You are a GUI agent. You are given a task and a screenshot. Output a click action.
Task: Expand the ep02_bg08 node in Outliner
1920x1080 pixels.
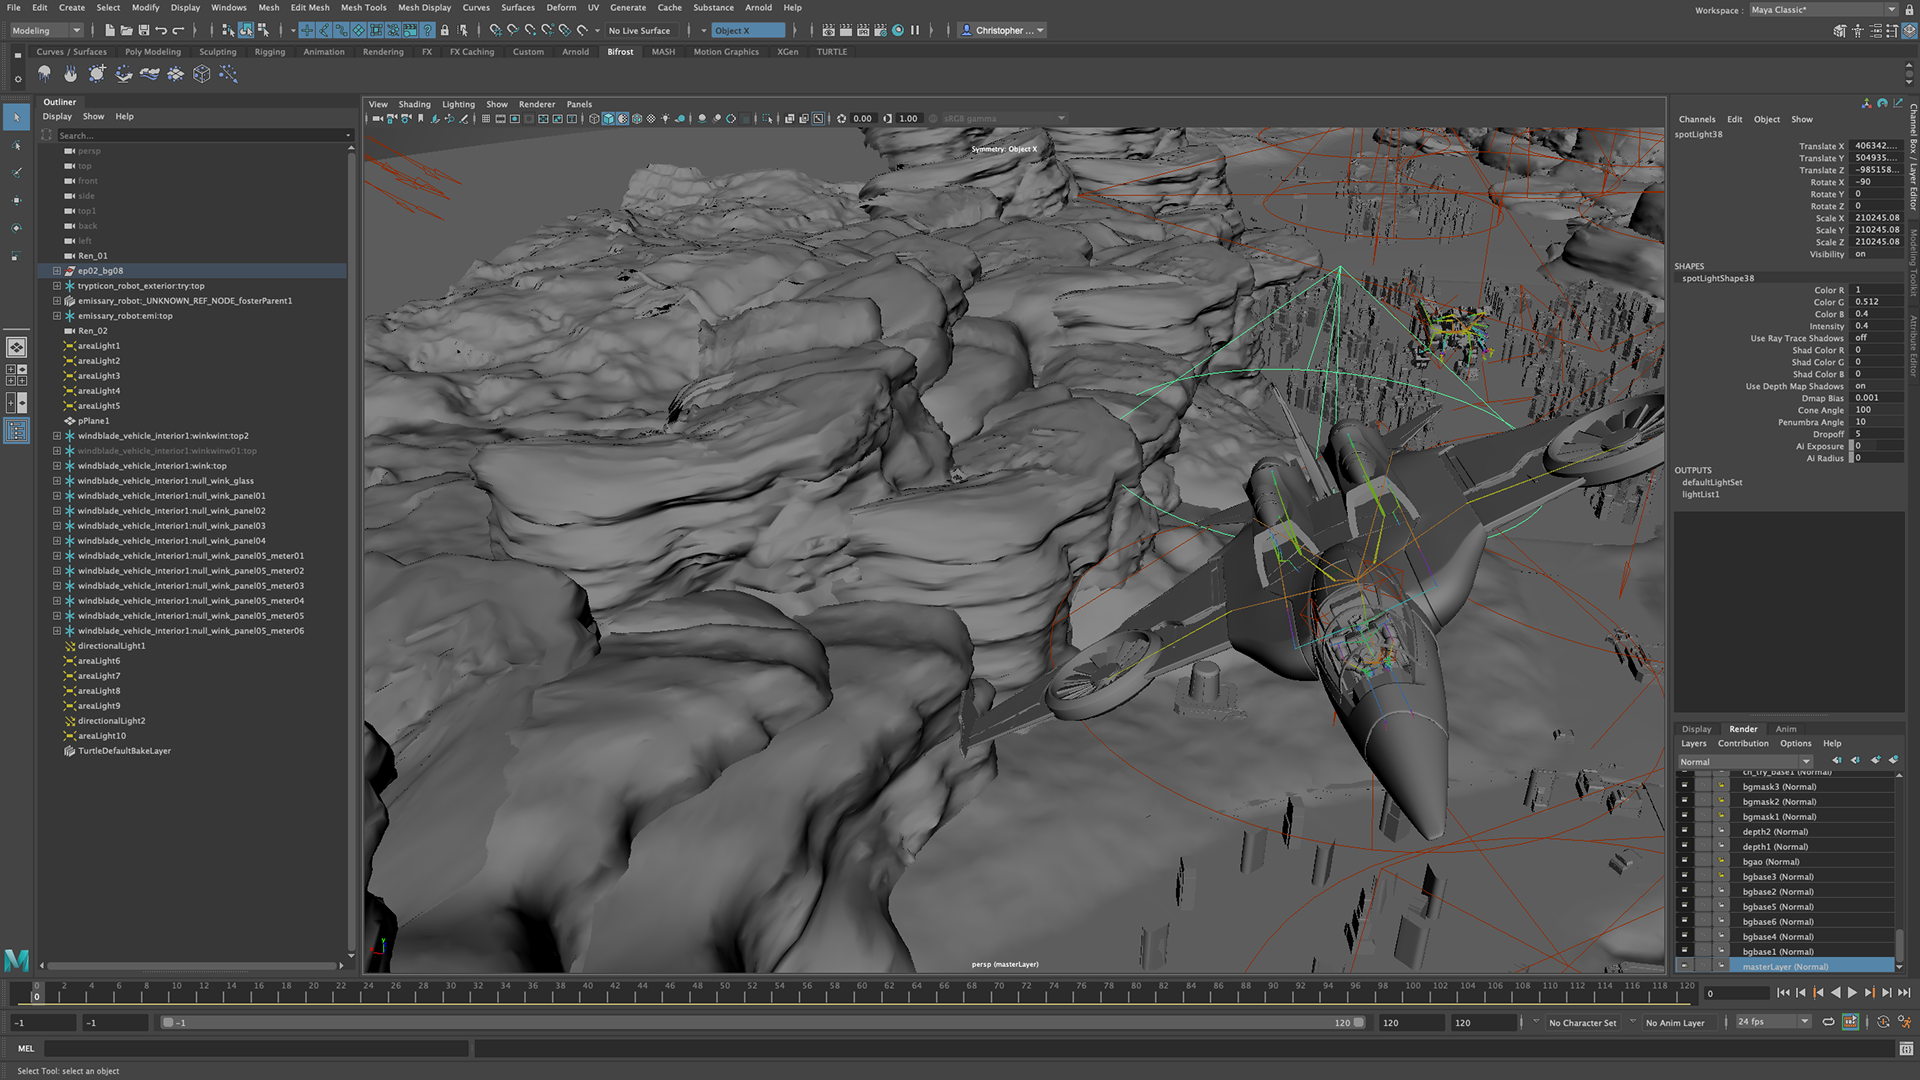(x=57, y=271)
